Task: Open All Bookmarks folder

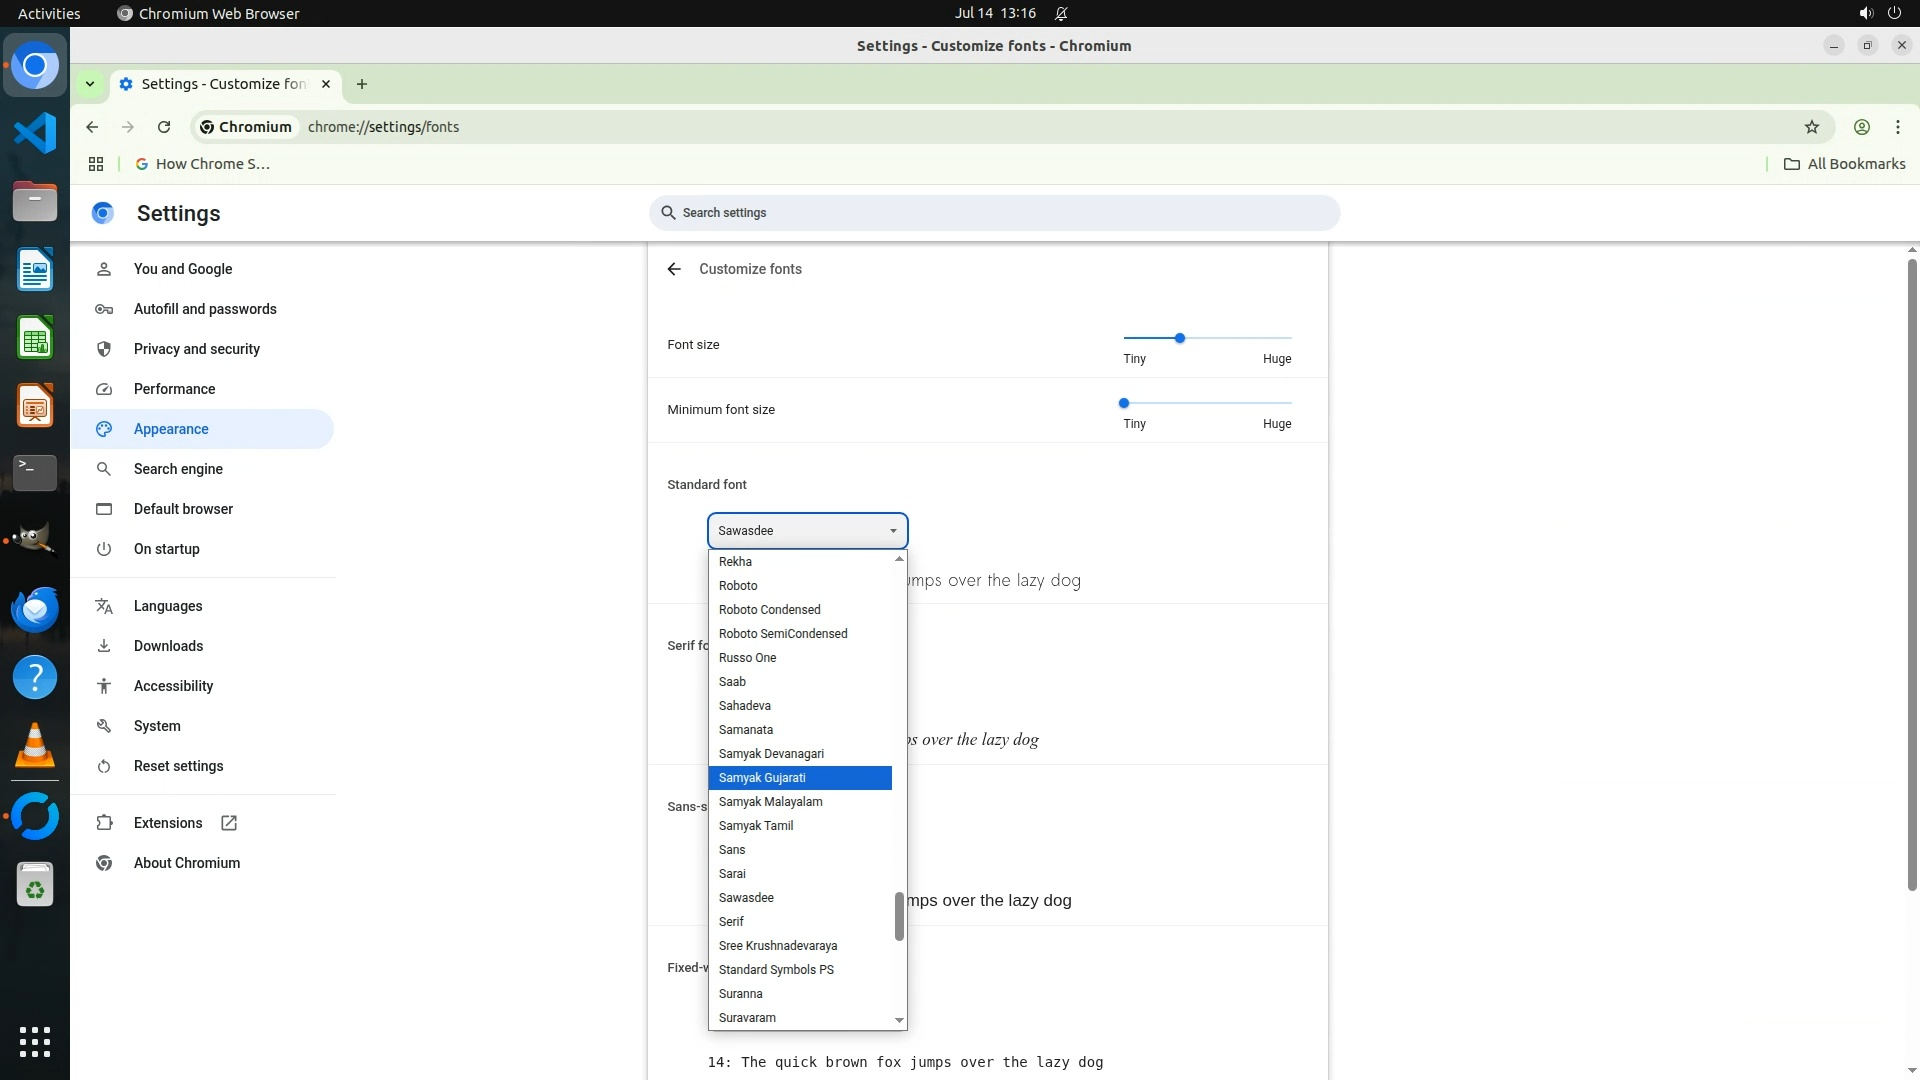Action: 1844,164
